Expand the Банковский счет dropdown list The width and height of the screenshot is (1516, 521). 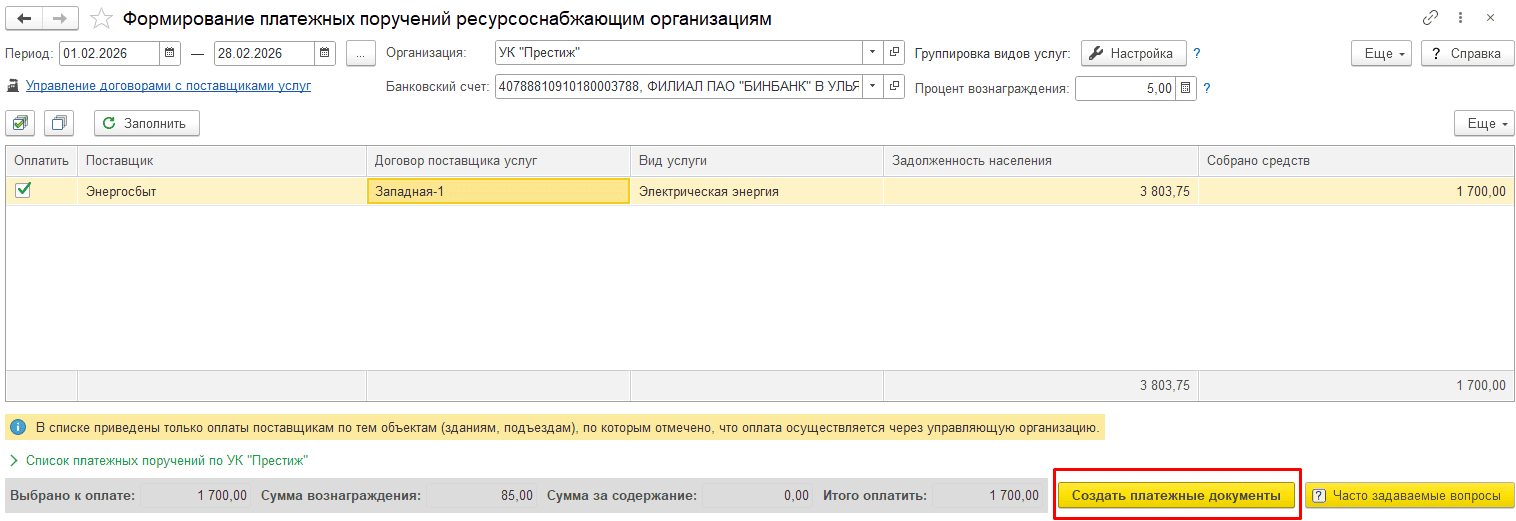pos(871,87)
